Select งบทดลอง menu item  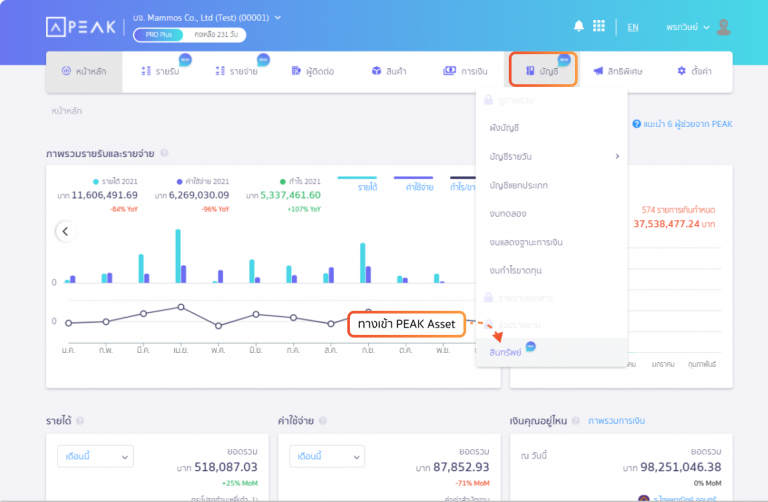pos(552,214)
